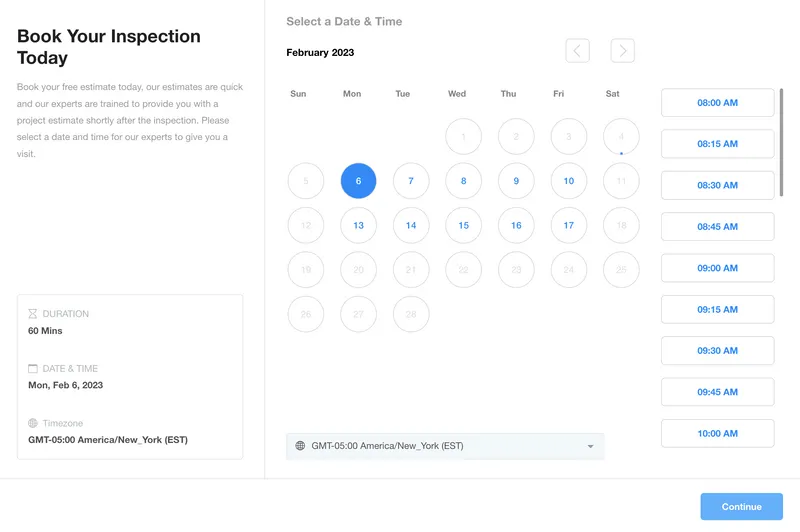Click the calendar icon beside Date & Time
The height and width of the screenshot is (532, 800).
coord(33,368)
